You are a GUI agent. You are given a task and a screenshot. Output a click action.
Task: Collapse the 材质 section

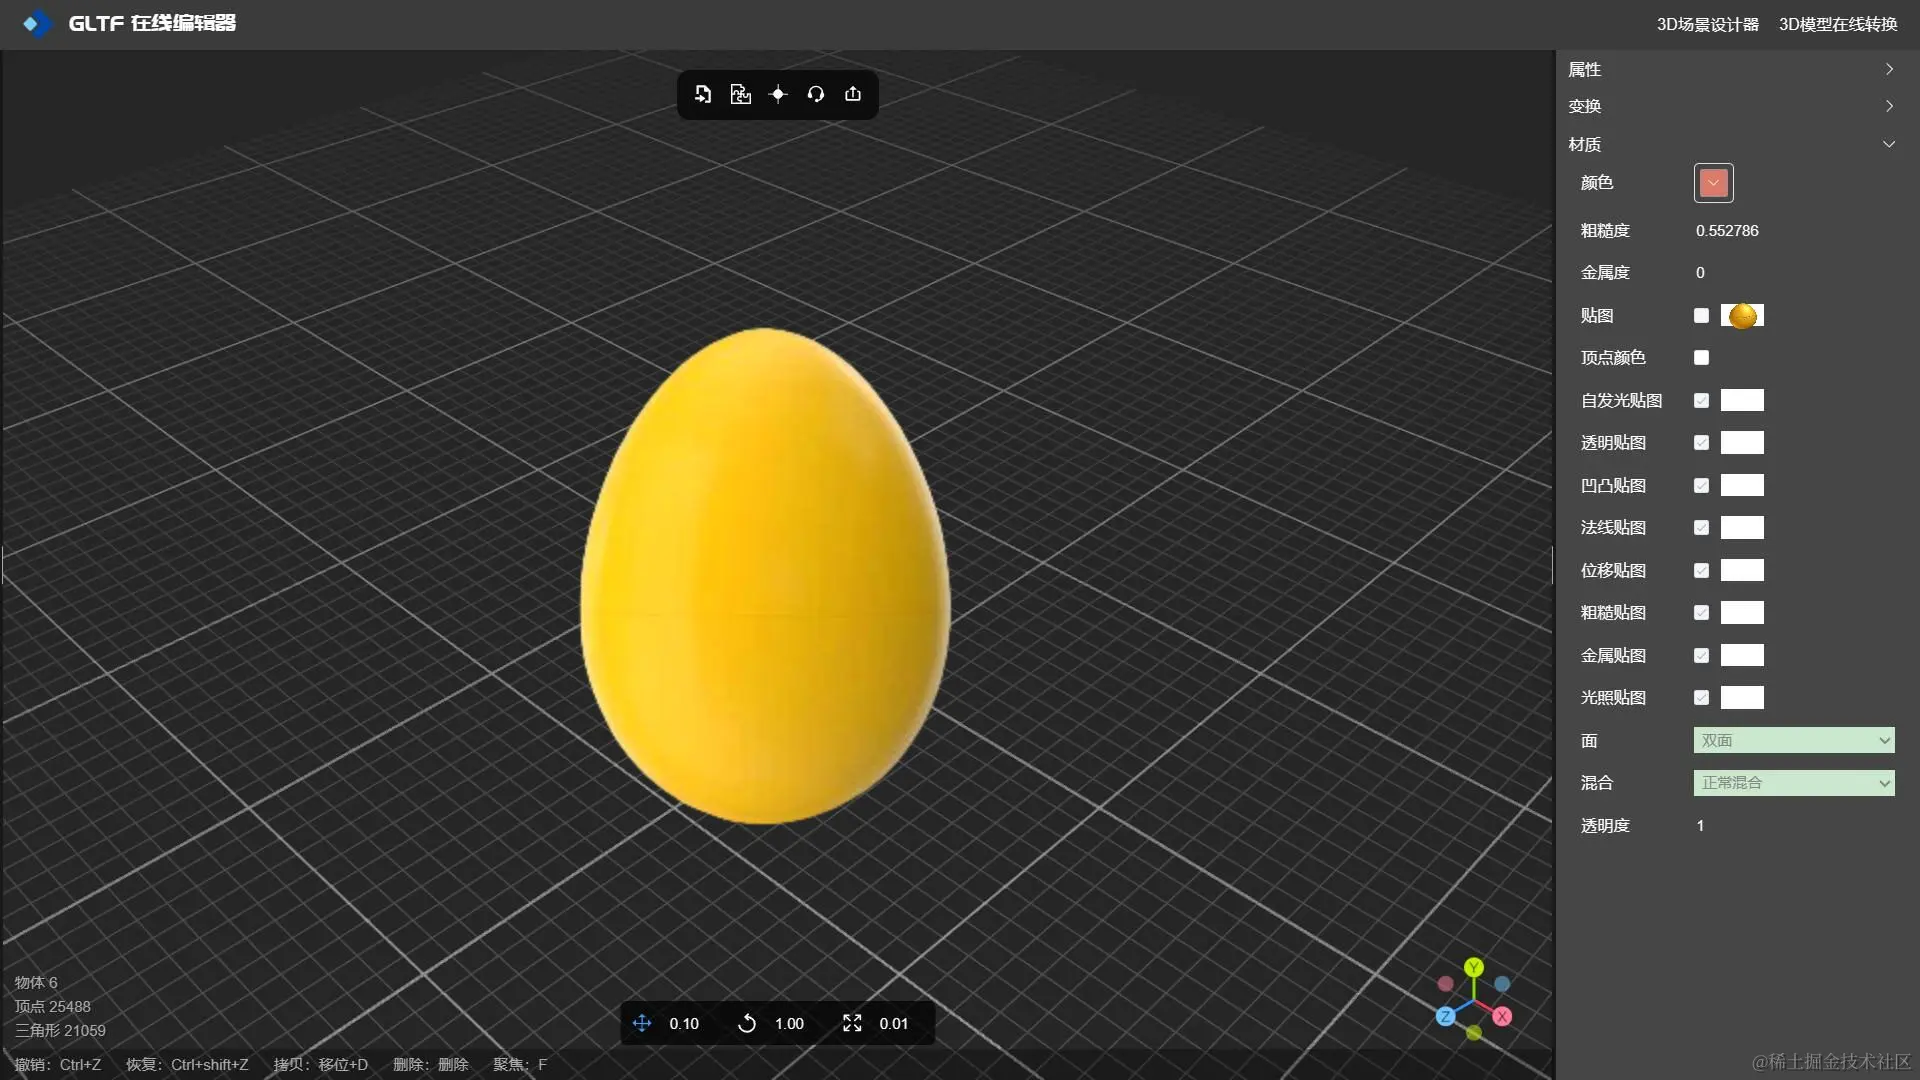coord(1731,144)
